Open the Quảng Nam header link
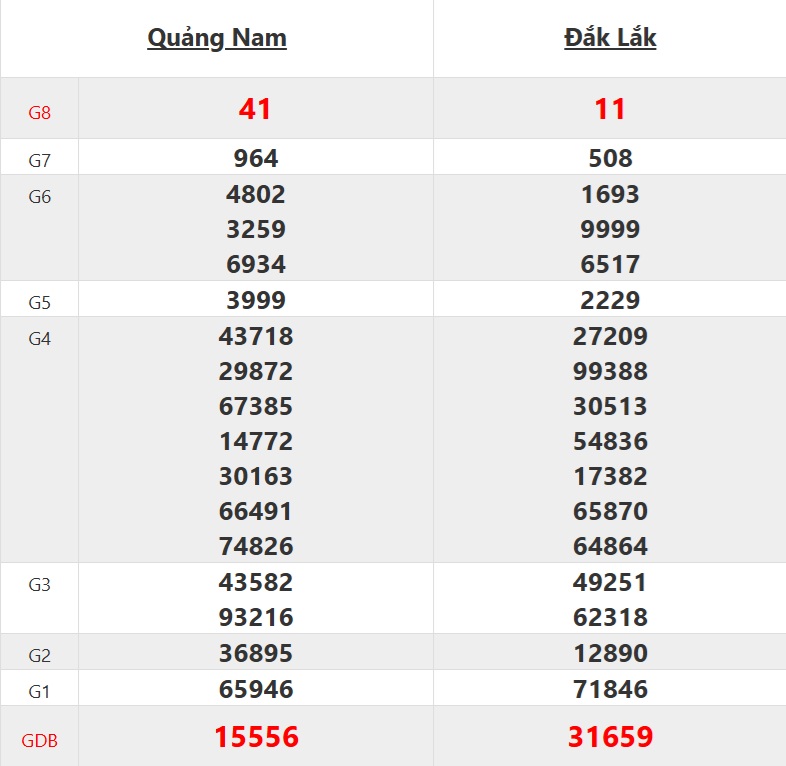 pos(217,38)
